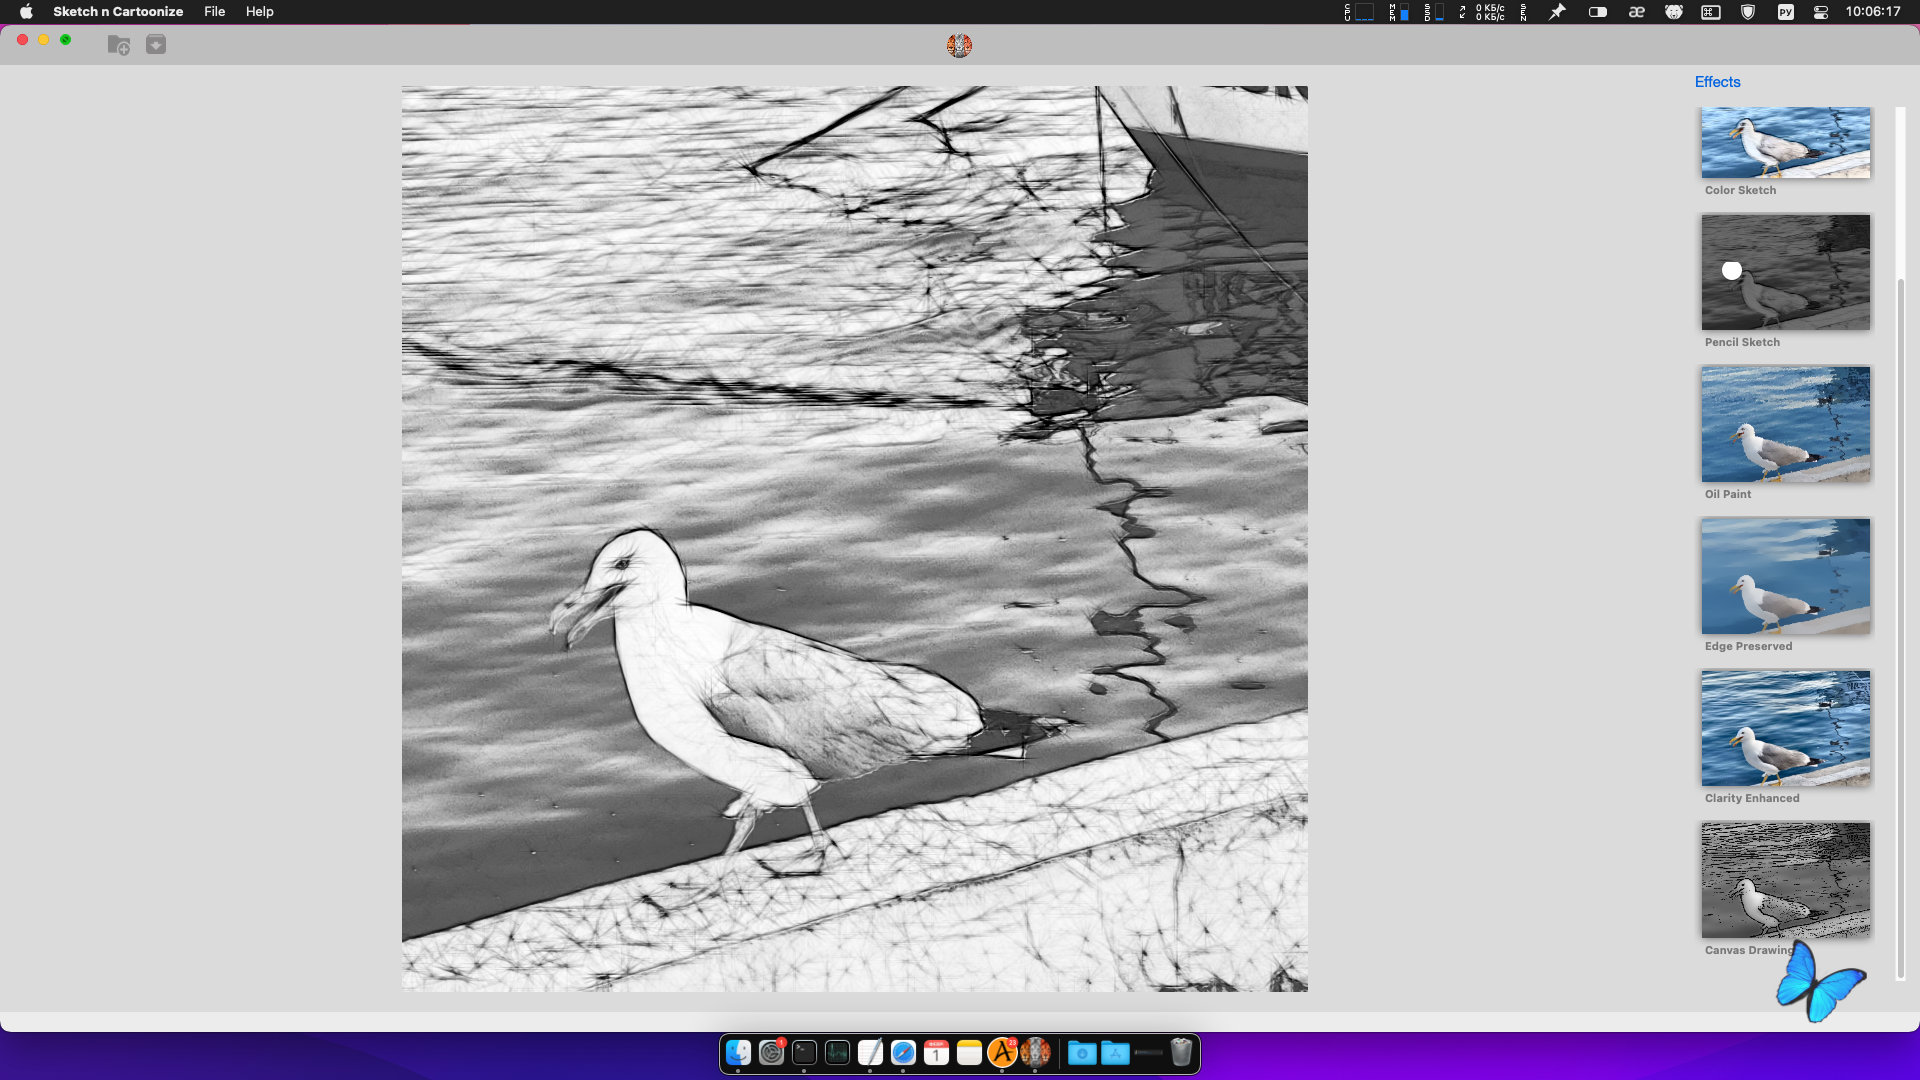Open the File menu
The height and width of the screenshot is (1080, 1920).
pyautogui.click(x=214, y=12)
